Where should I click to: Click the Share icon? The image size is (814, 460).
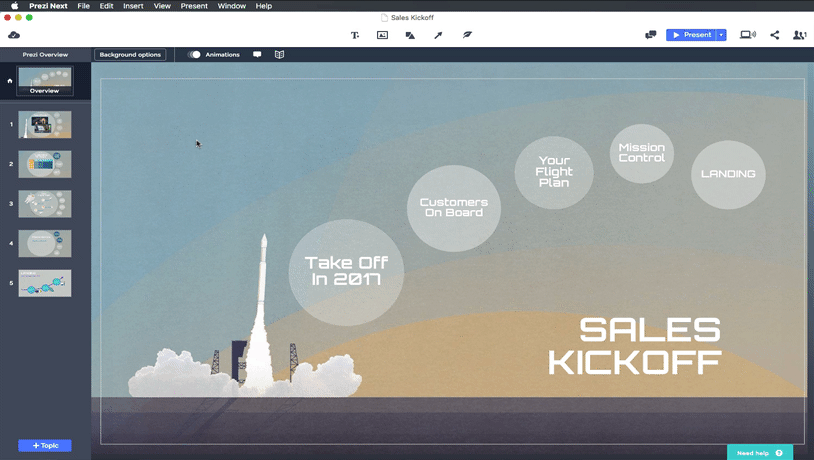(x=775, y=35)
